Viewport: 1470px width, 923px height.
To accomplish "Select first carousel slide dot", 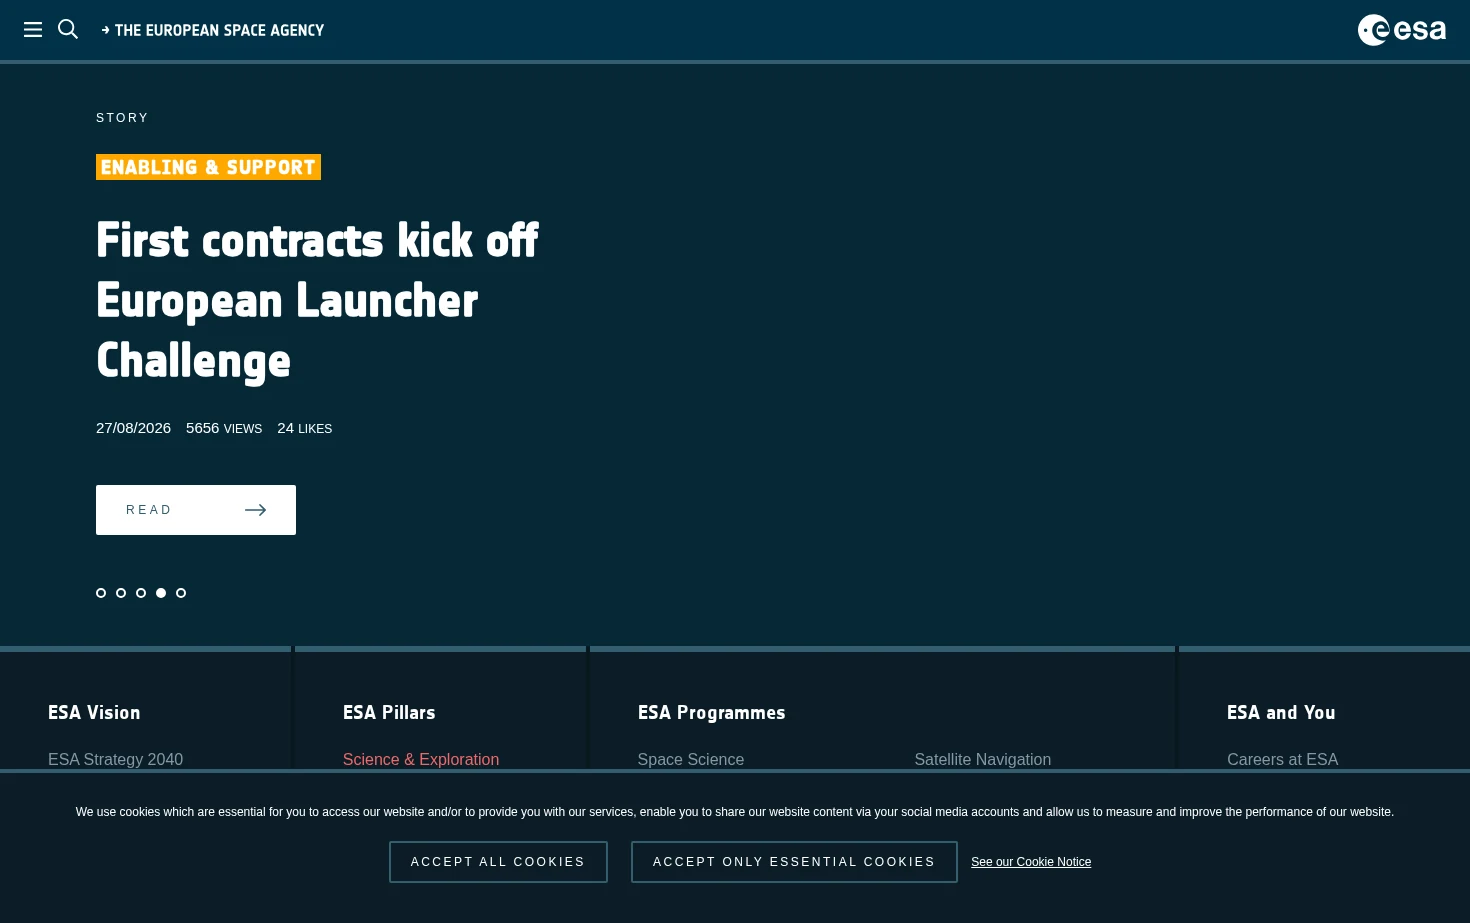I will point(101,593).
